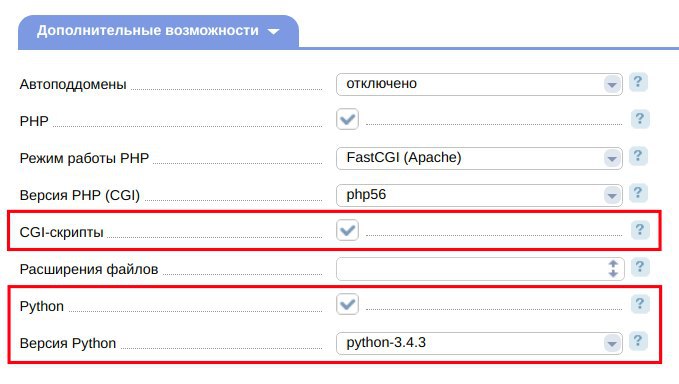This screenshot has height=384, width=679.
Task: Expand Режим работы PHP FastCGI dropdown
Action: [x=479, y=158]
